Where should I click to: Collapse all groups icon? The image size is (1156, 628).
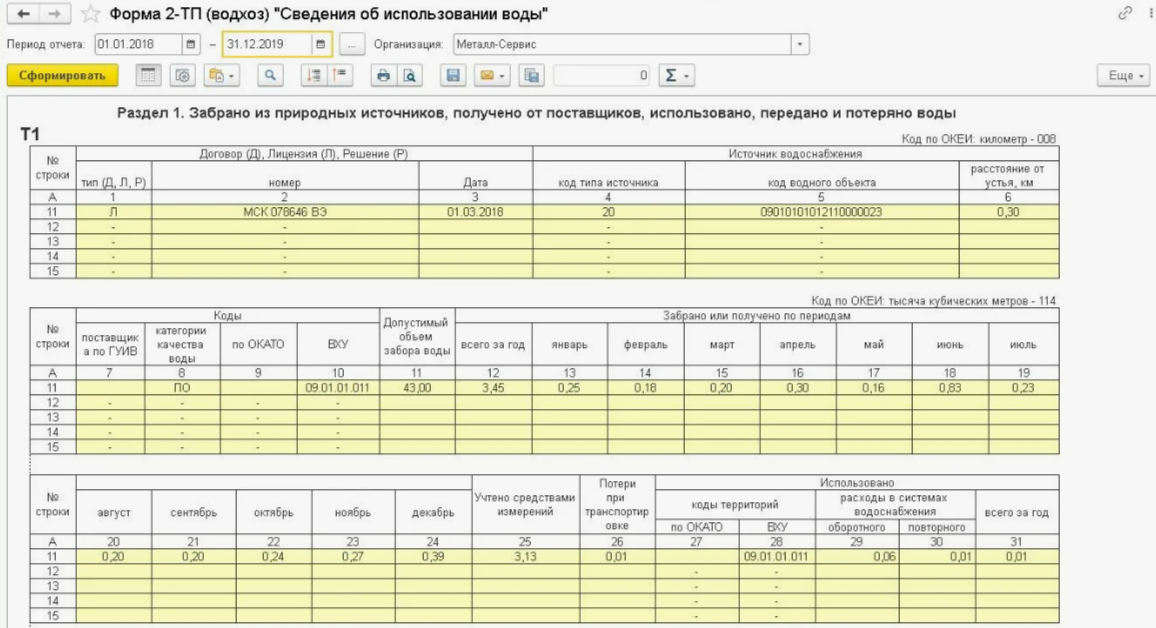(x=314, y=75)
